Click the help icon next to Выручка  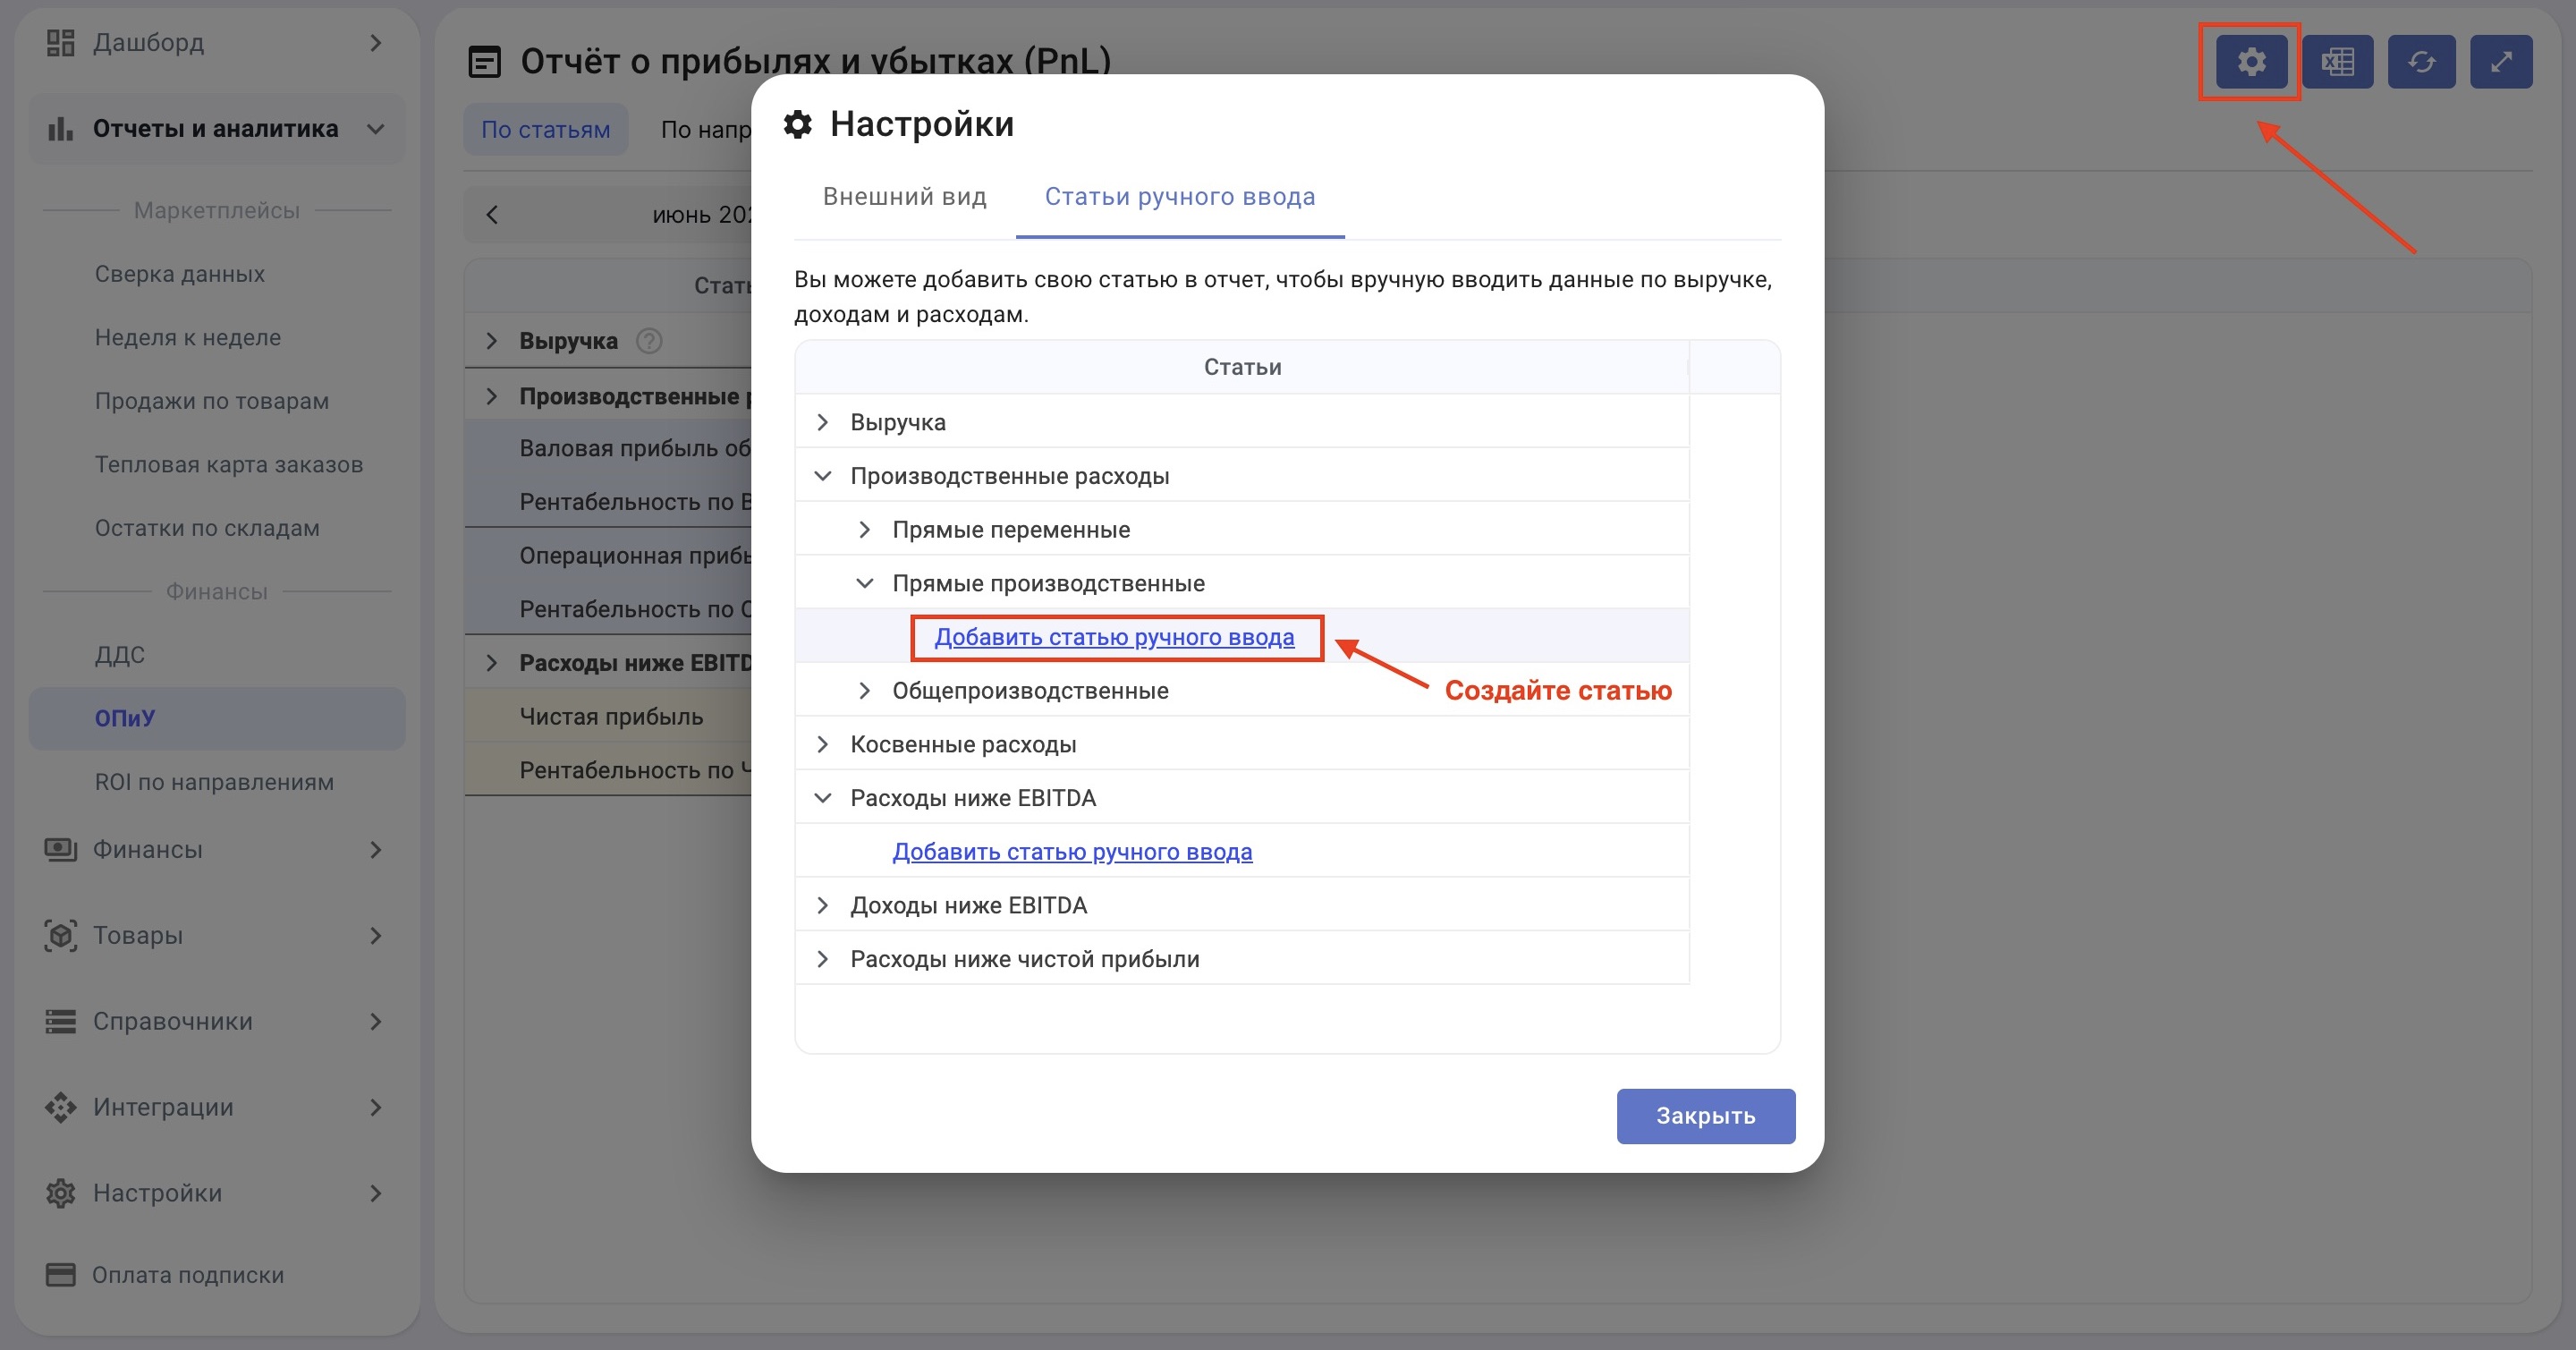649,341
